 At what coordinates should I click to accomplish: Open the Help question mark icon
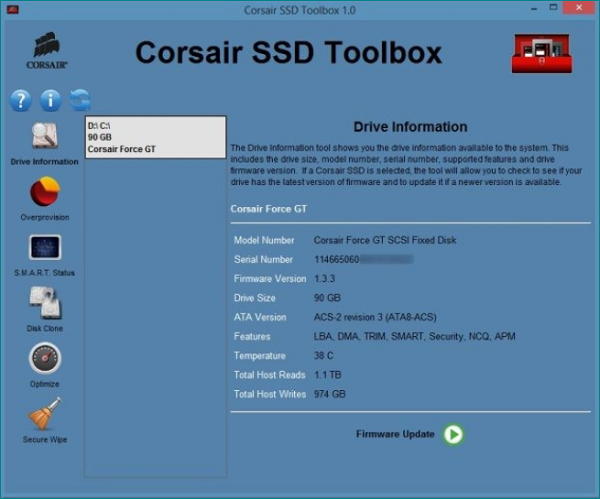click(21, 101)
